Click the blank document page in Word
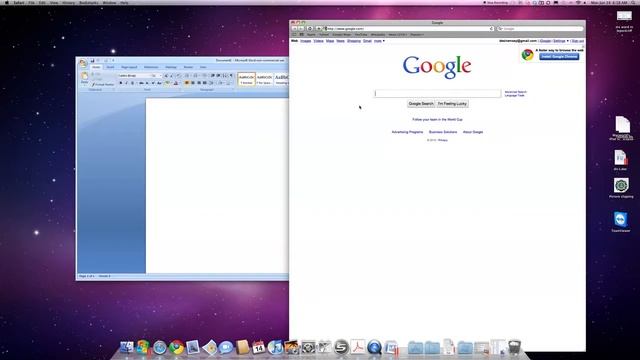 click(x=217, y=186)
